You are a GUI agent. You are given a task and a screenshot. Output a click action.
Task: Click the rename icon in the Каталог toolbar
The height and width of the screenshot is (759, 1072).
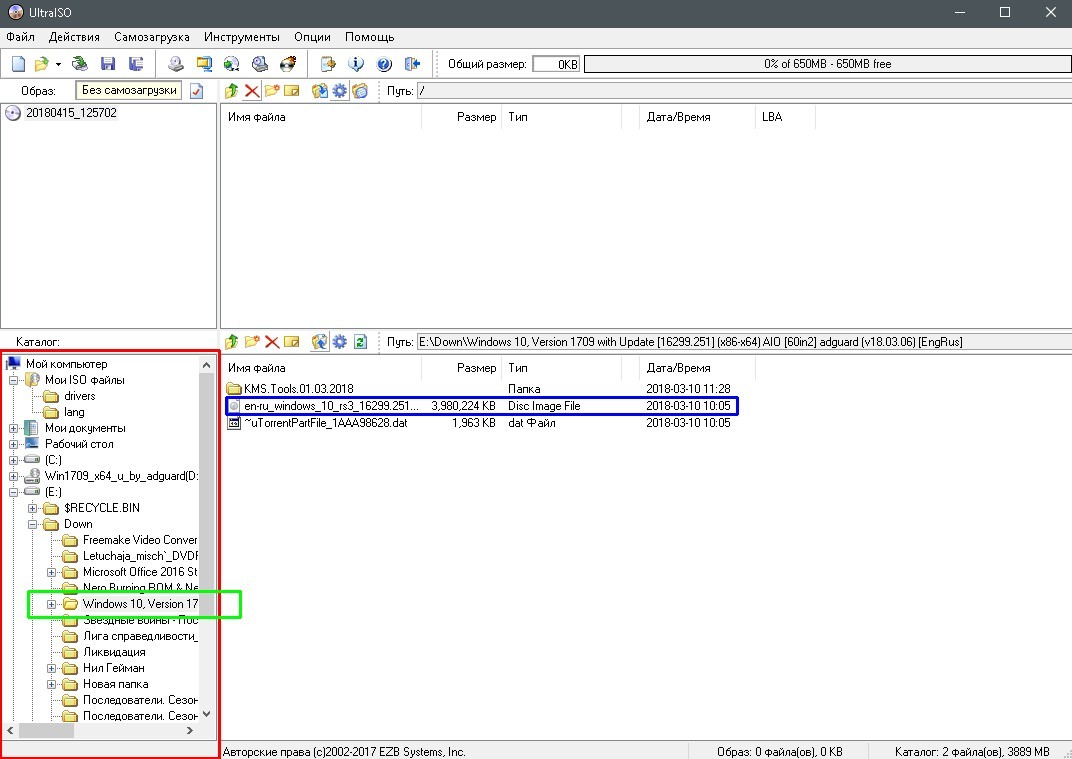[x=292, y=342]
